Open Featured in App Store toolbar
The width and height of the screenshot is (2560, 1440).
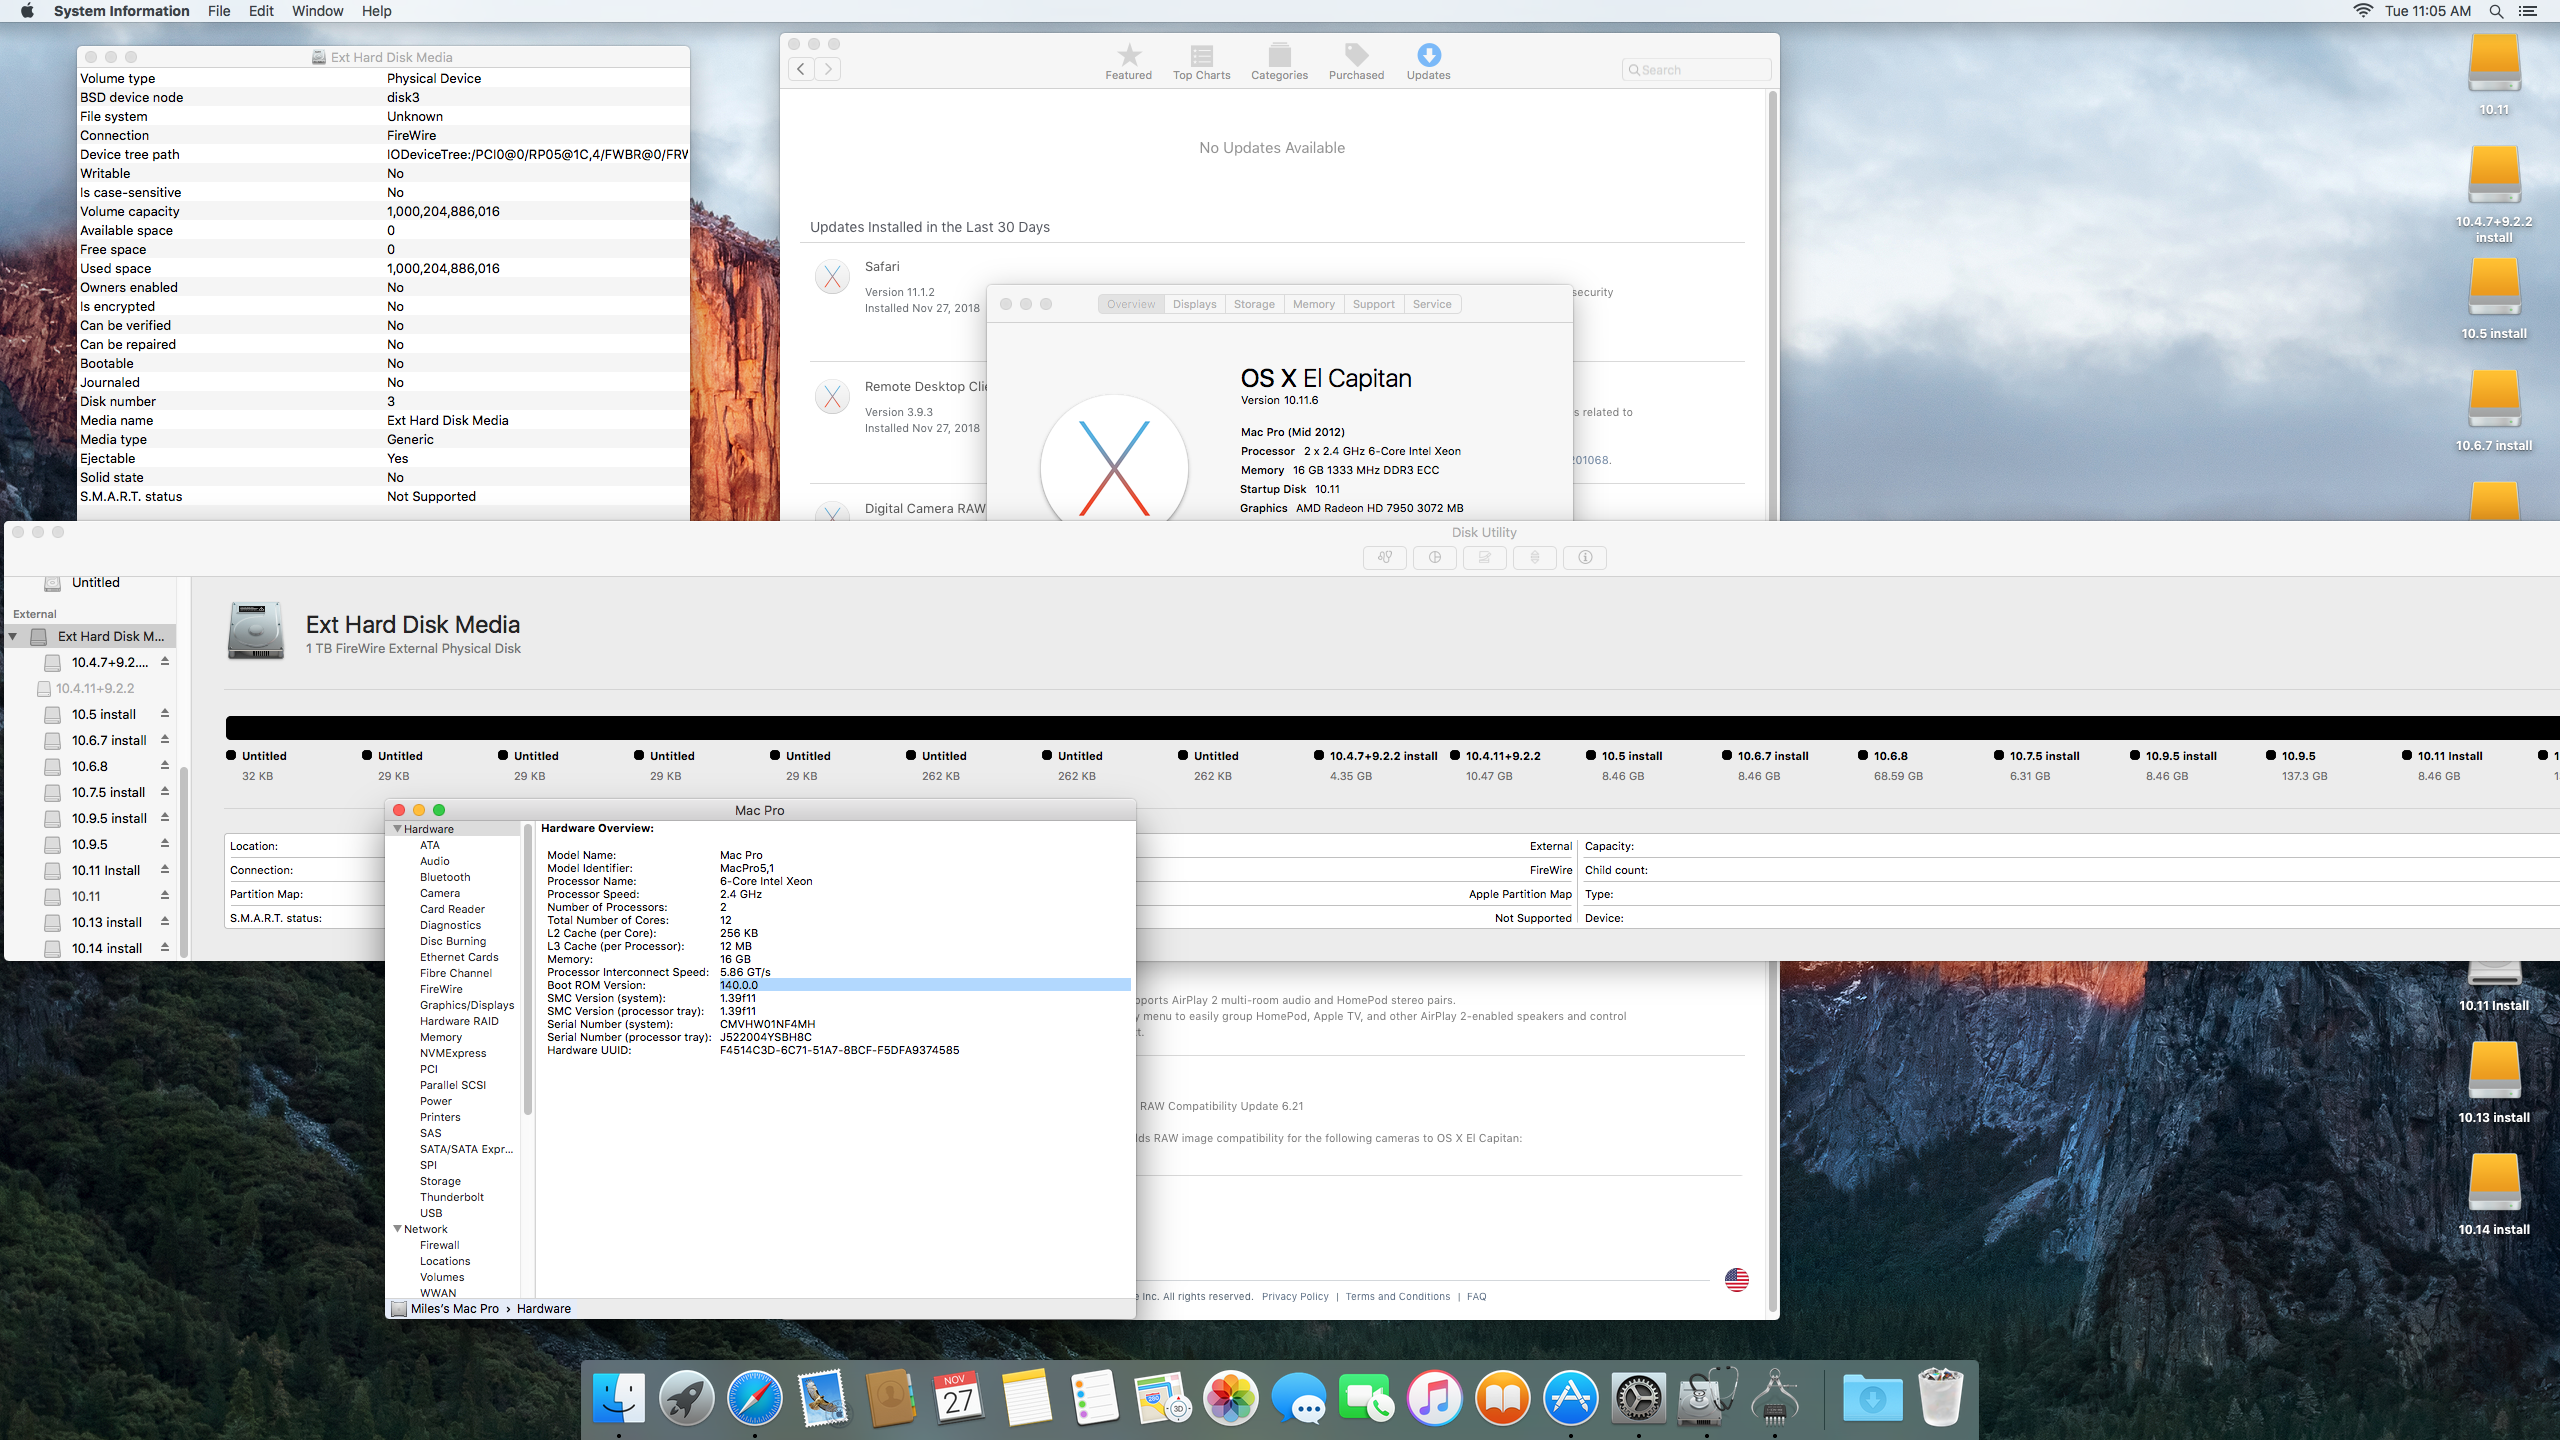[x=1128, y=62]
